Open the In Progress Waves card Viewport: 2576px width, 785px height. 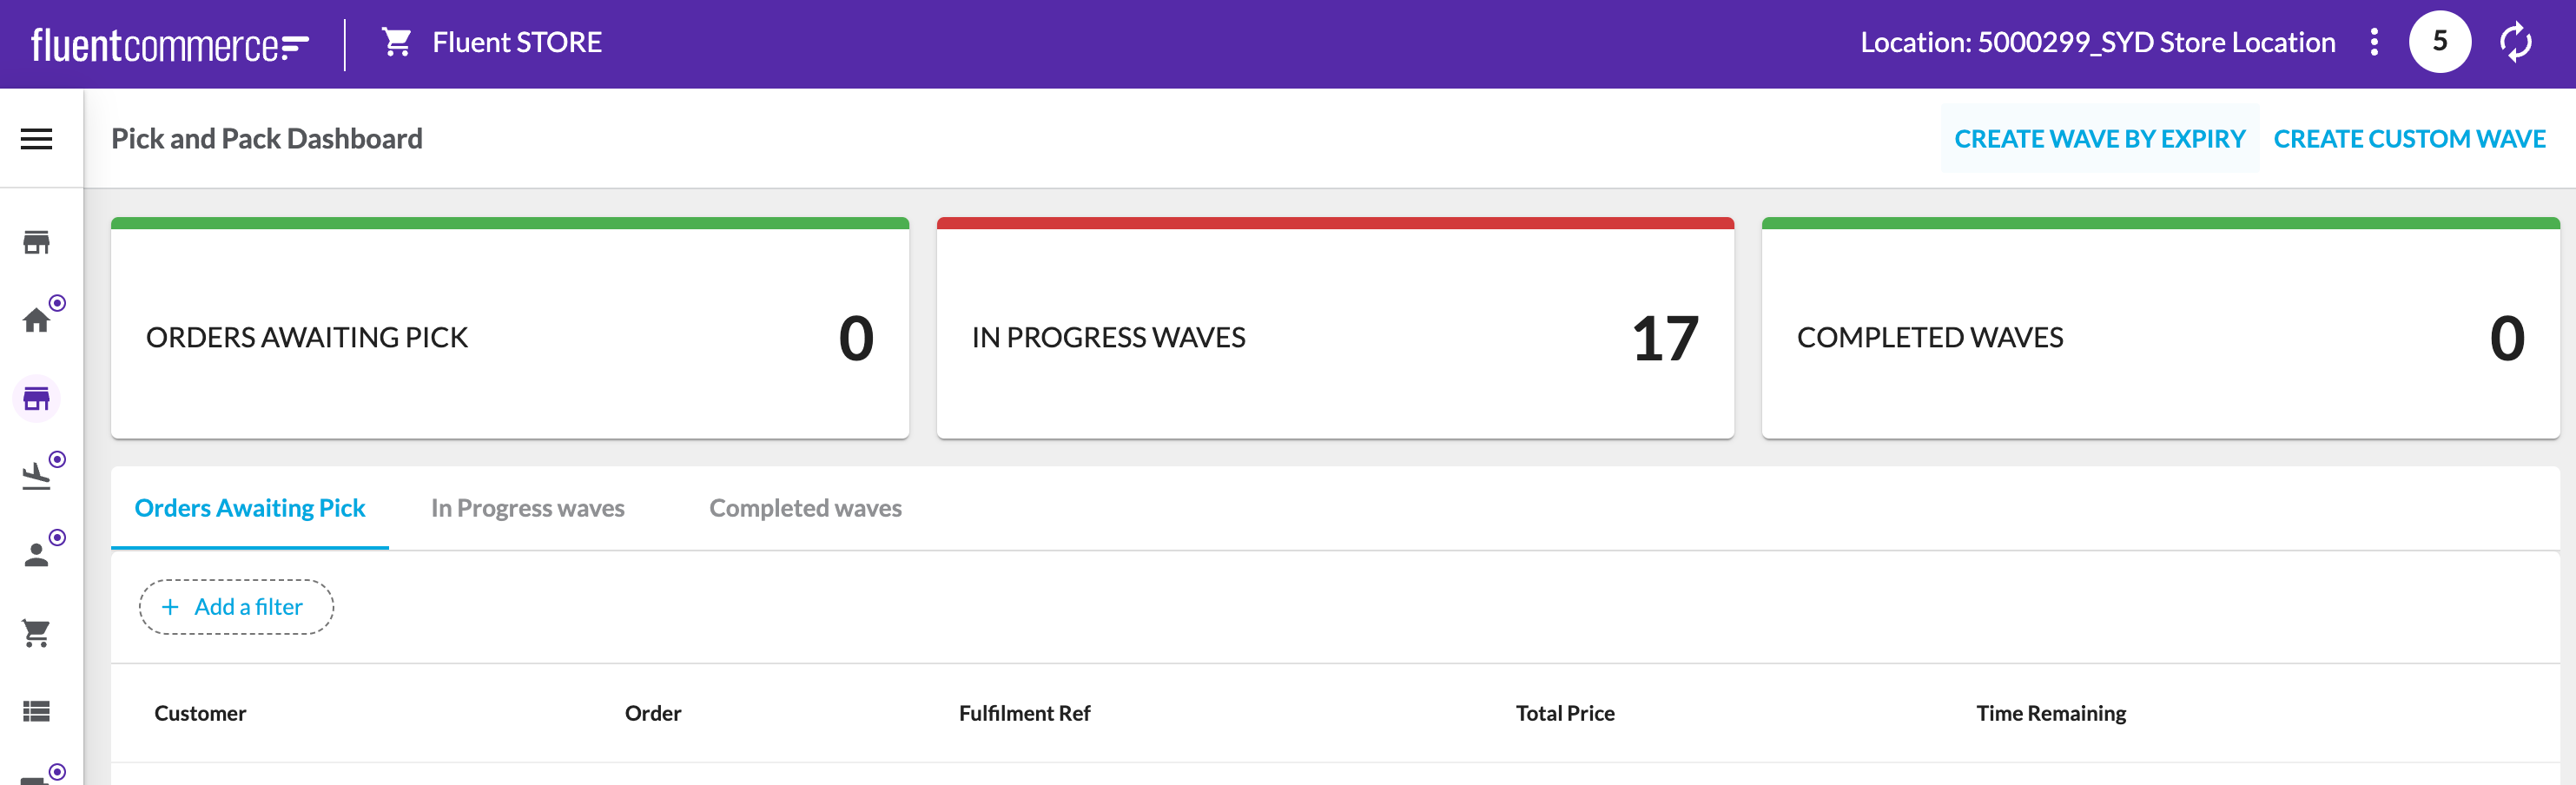1335,330
